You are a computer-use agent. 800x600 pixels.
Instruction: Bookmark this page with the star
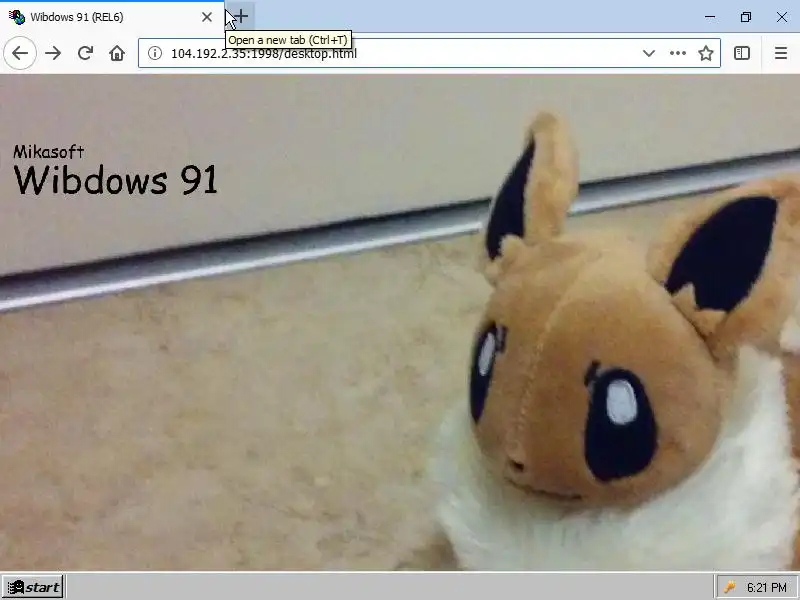(x=706, y=53)
